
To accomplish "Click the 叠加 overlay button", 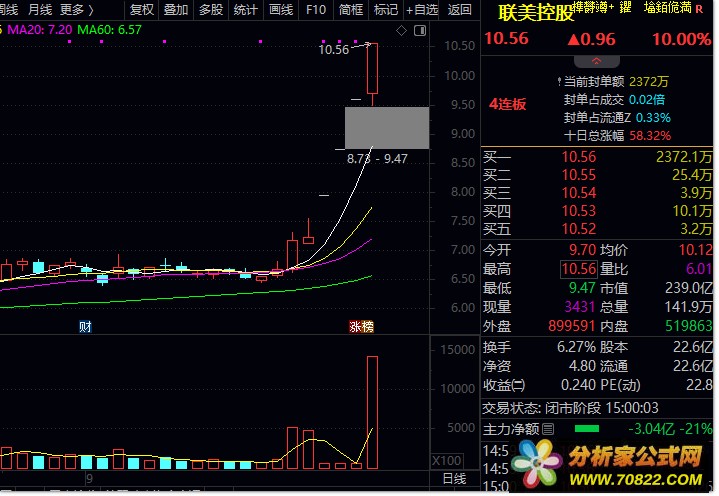I will tap(176, 9).
